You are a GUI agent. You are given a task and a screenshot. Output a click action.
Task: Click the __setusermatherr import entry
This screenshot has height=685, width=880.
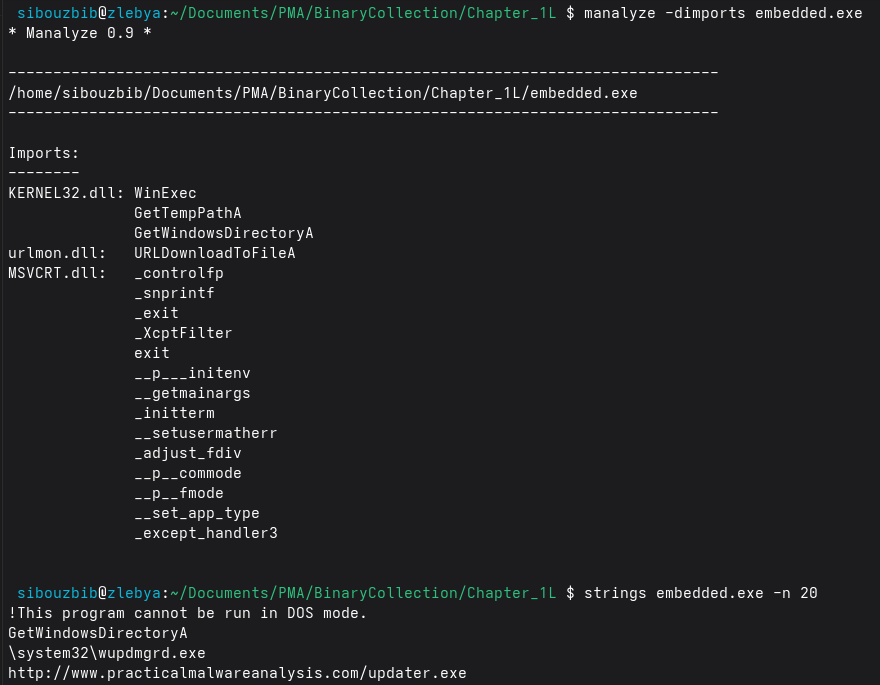click(205, 433)
